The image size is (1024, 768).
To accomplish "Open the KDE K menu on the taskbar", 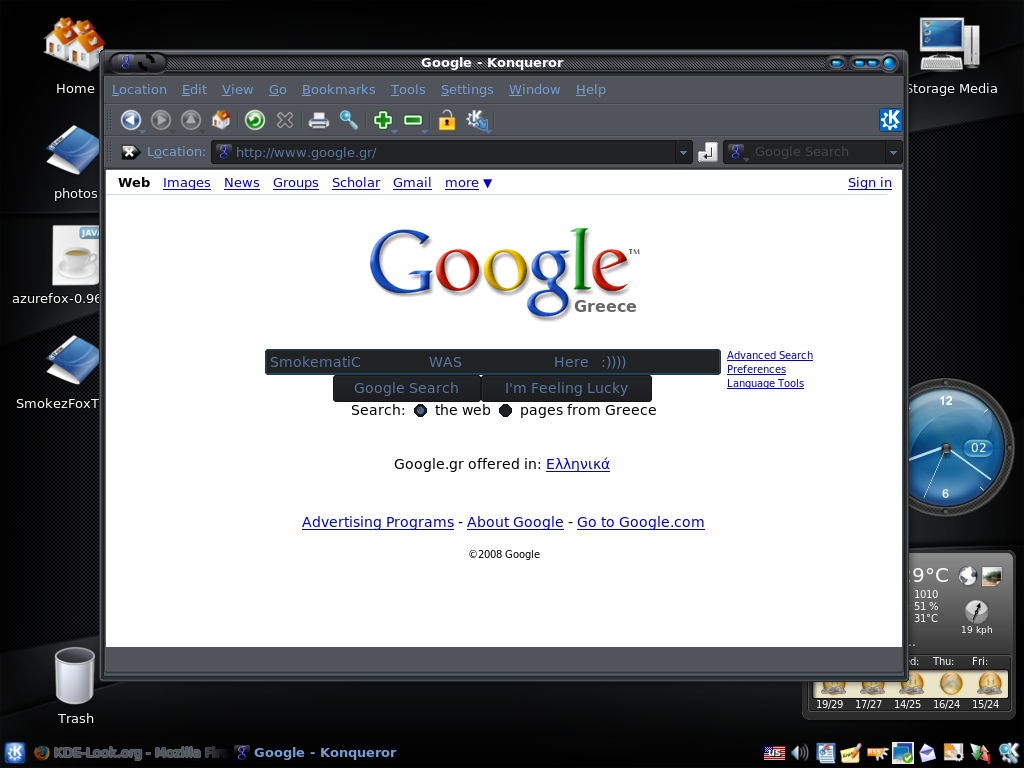I will 14,753.
